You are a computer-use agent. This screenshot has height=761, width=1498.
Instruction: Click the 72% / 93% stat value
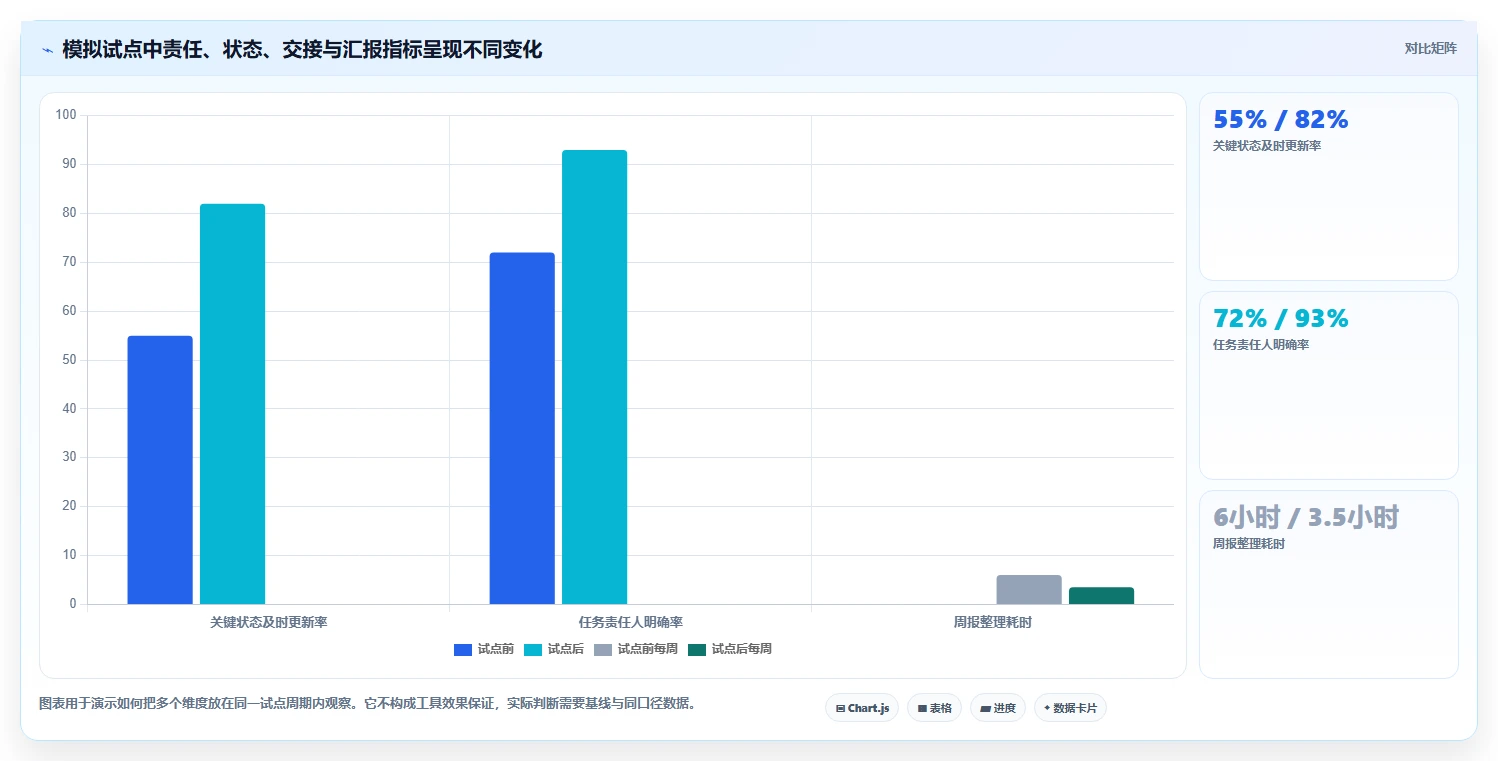(1280, 319)
